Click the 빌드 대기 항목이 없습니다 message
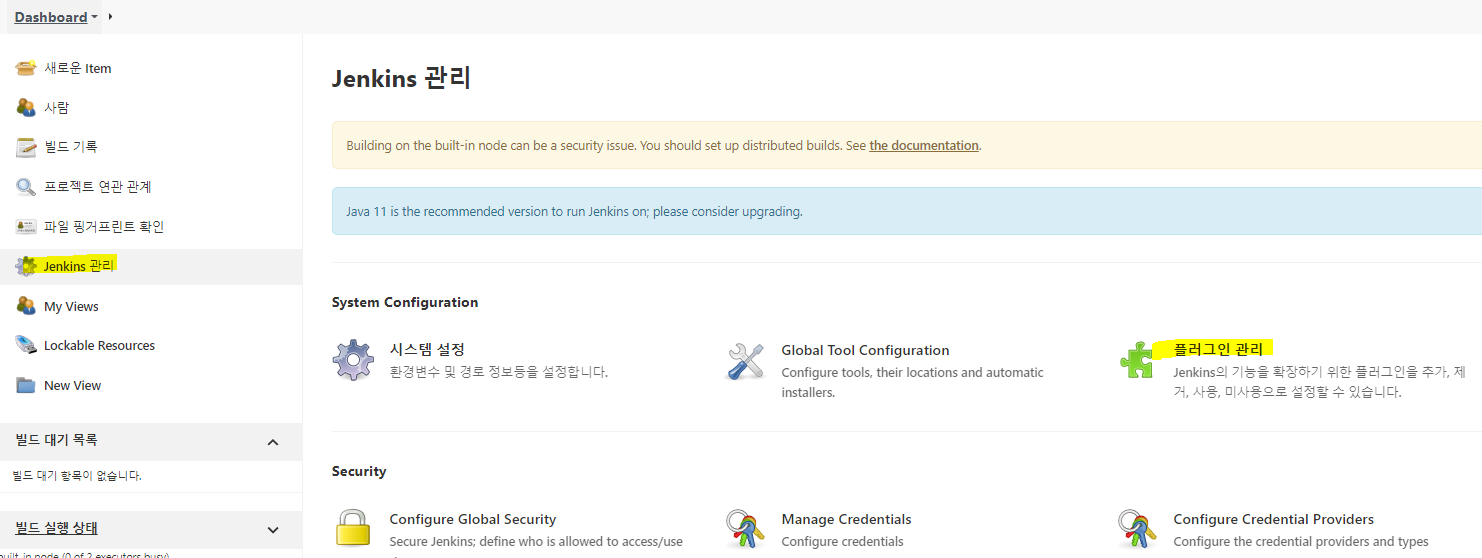 pos(77,475)
